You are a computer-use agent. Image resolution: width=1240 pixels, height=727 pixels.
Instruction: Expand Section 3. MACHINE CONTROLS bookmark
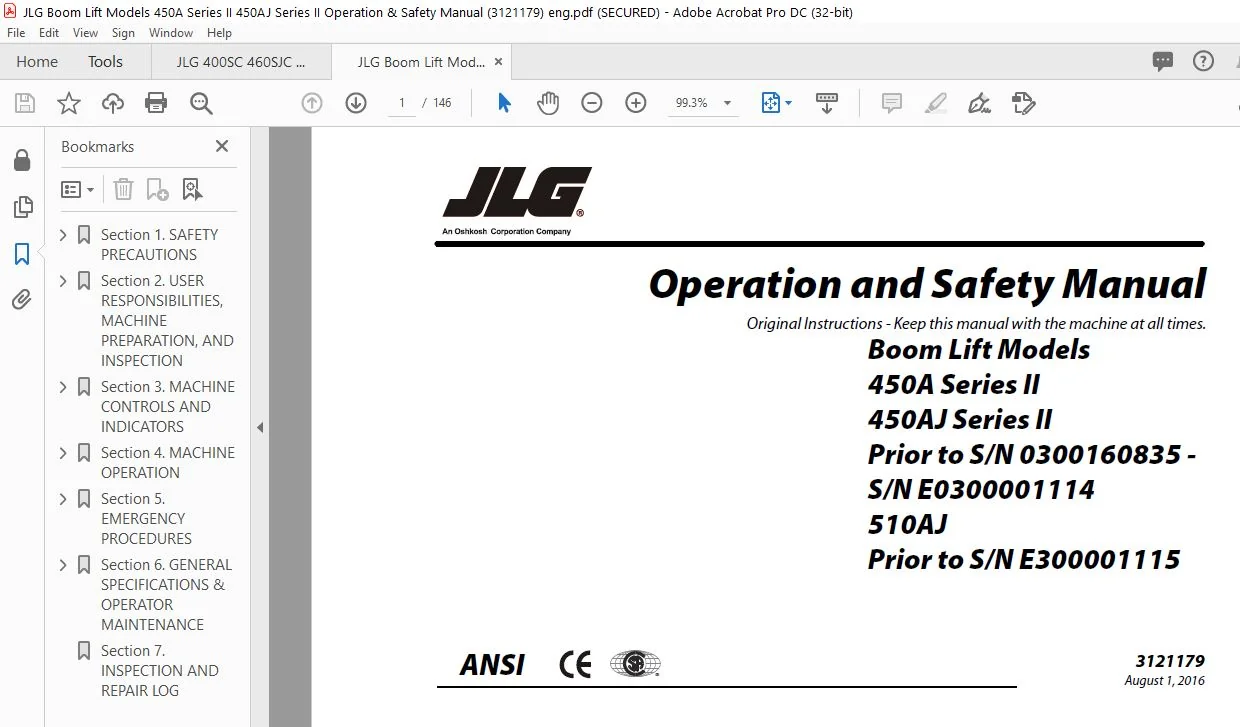pos(64,387)
